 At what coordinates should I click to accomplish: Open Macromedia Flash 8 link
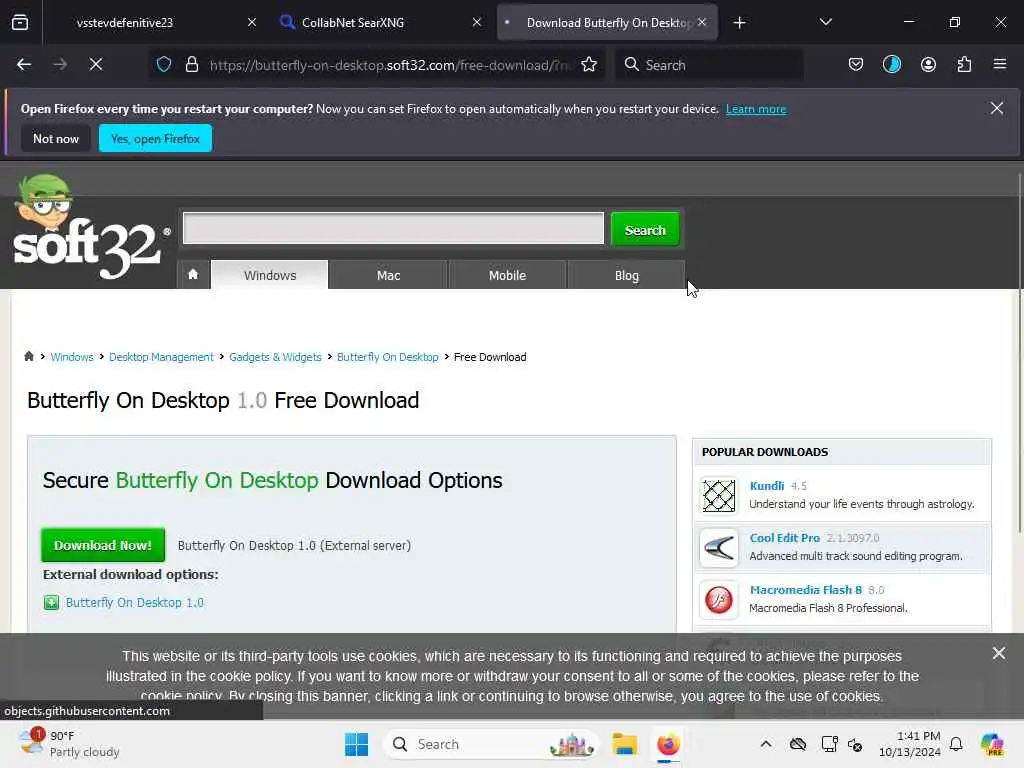pos(806,590)
